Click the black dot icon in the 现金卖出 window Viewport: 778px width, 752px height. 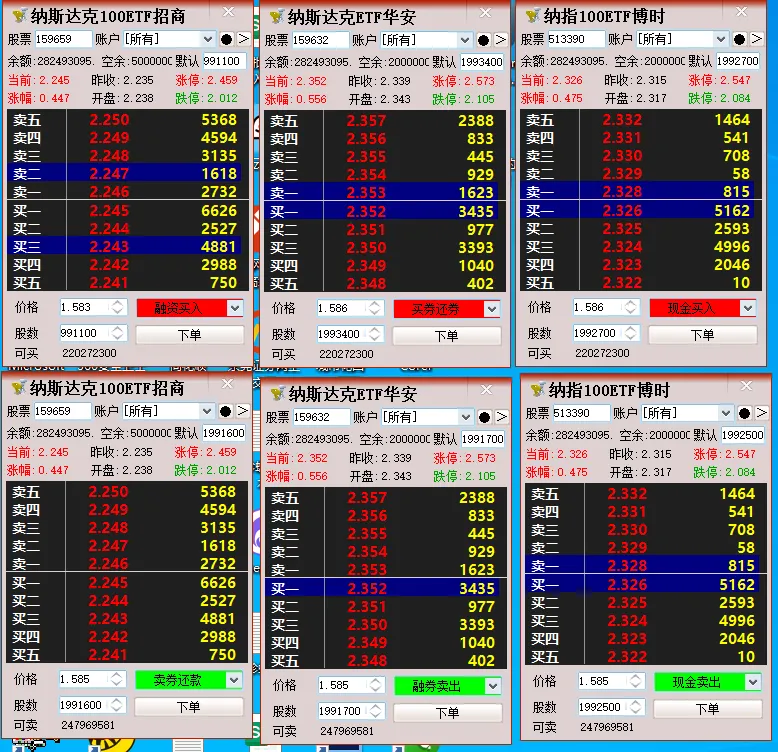(x=744, y=413)
